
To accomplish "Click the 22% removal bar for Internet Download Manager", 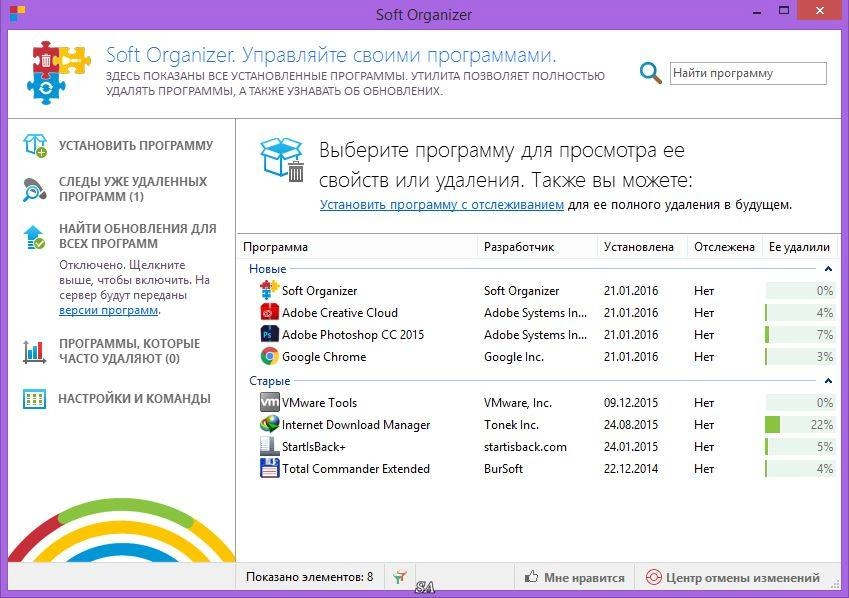I will tap(800, 425).
